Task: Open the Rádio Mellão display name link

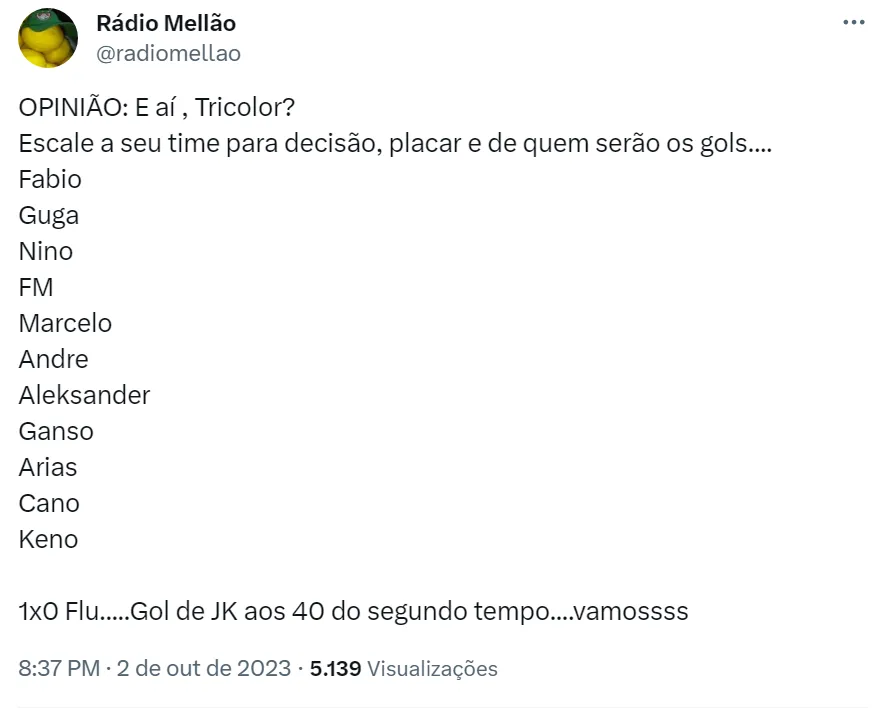Action: tap(166, 23)
